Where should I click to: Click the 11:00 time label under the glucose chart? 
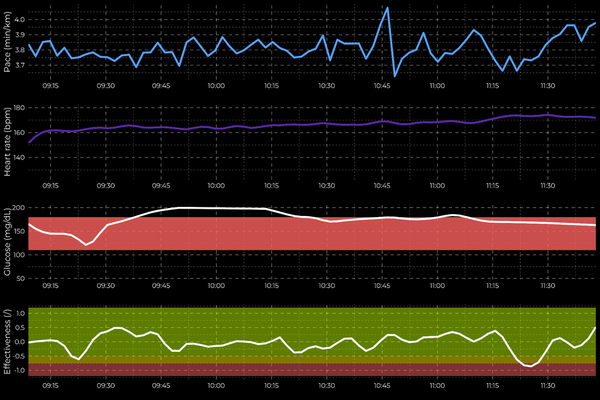435,285
